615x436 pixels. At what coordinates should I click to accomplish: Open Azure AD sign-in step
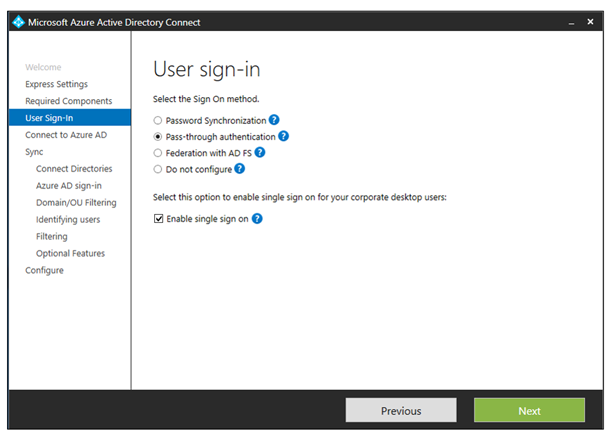[69, 185]
